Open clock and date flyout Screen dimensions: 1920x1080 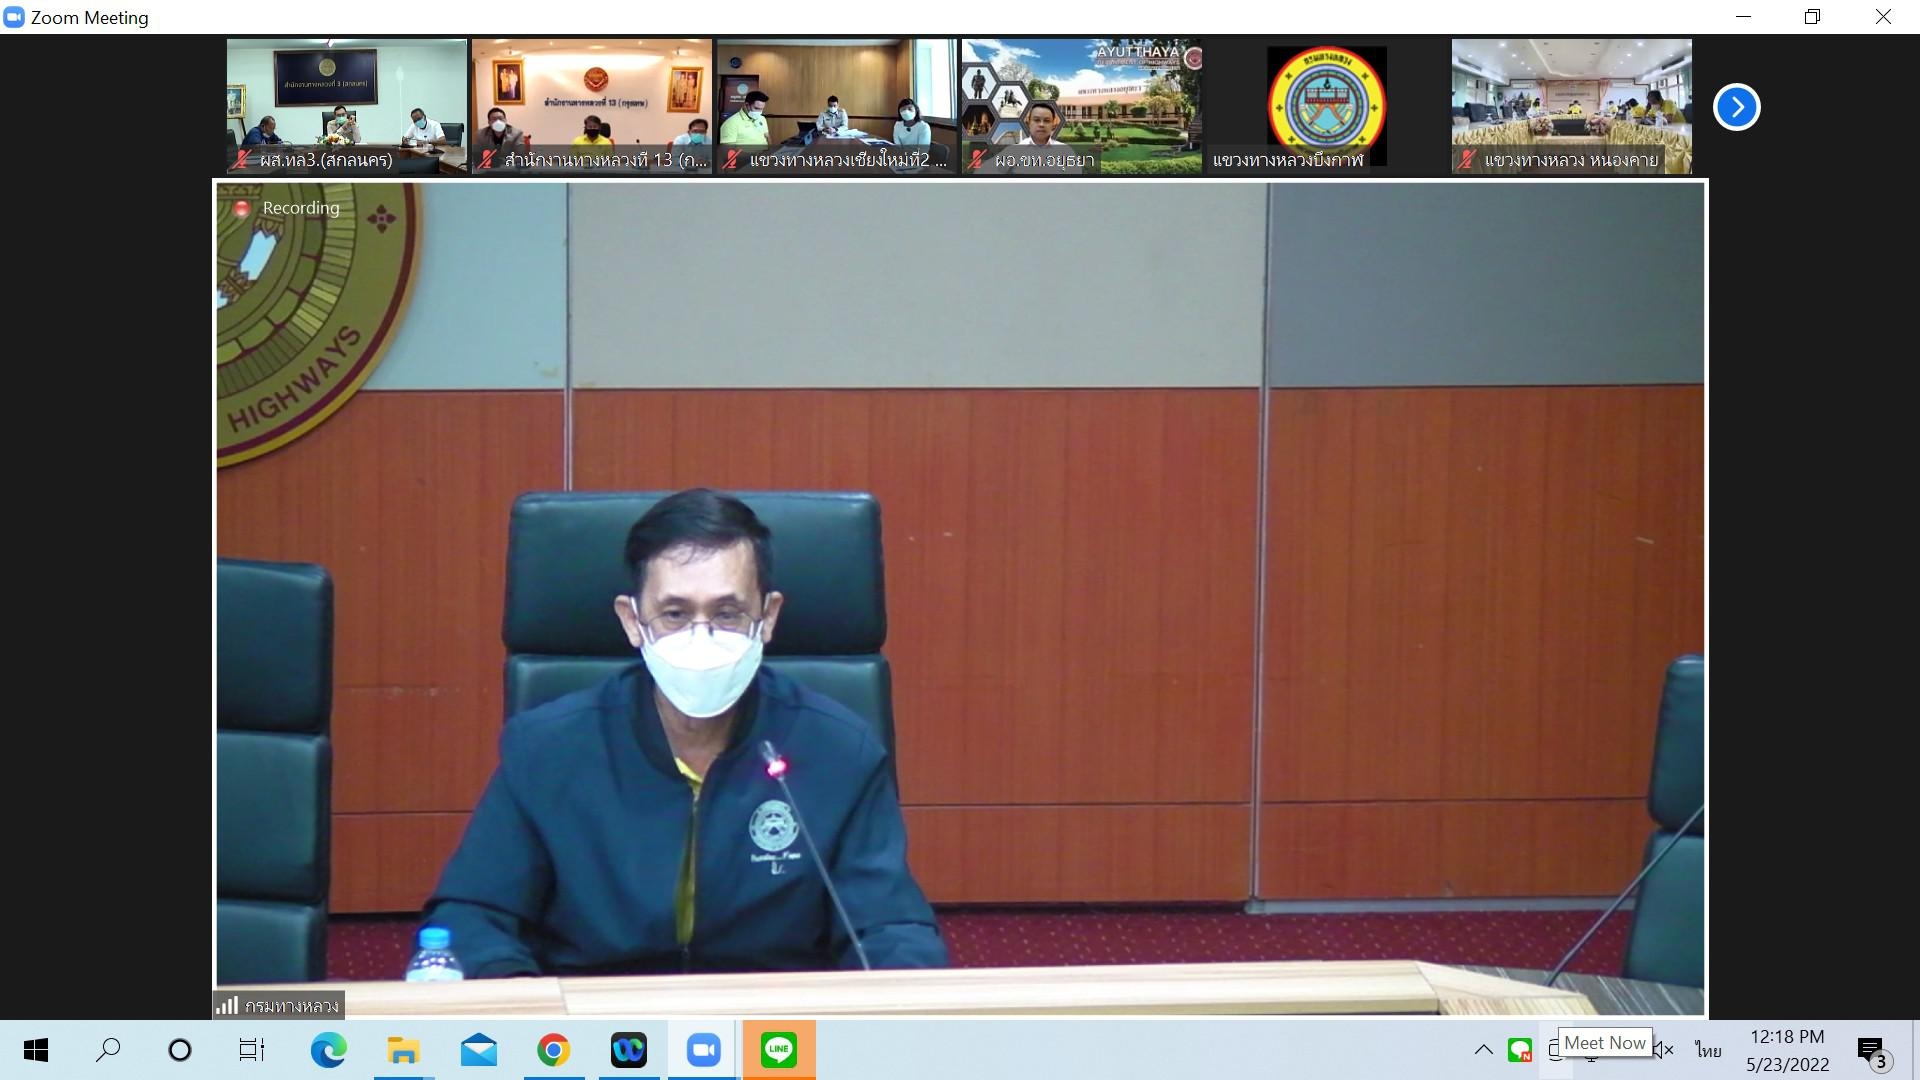pos(1788,1050)
